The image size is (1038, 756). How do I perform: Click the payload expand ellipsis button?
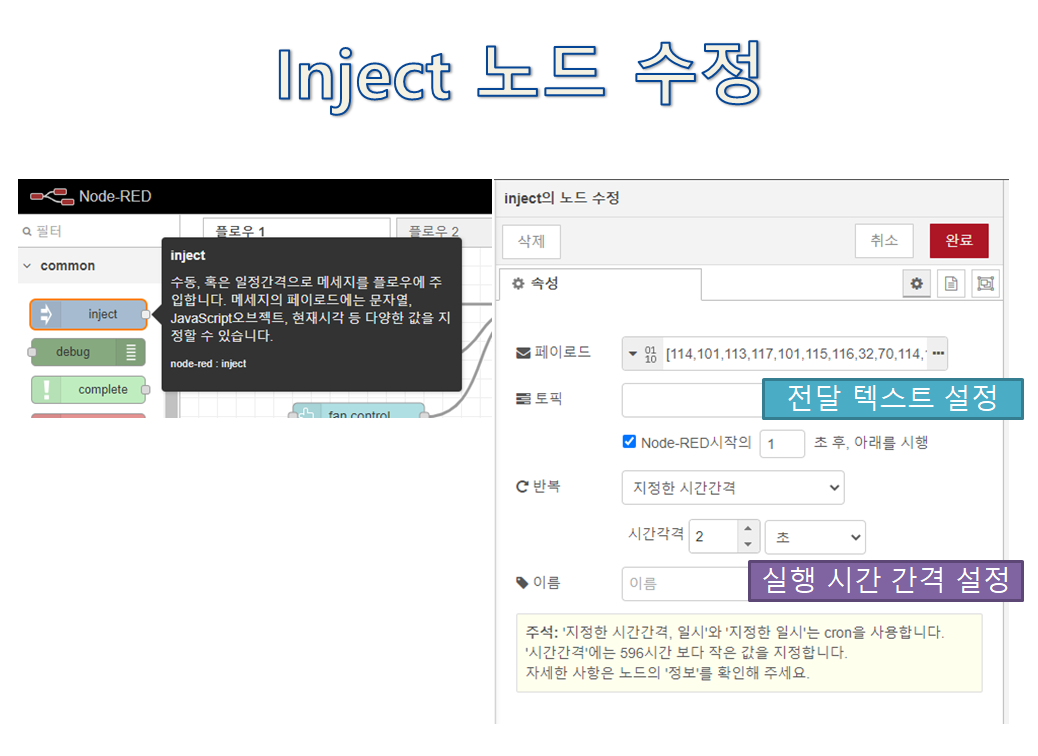click(938, 354)
